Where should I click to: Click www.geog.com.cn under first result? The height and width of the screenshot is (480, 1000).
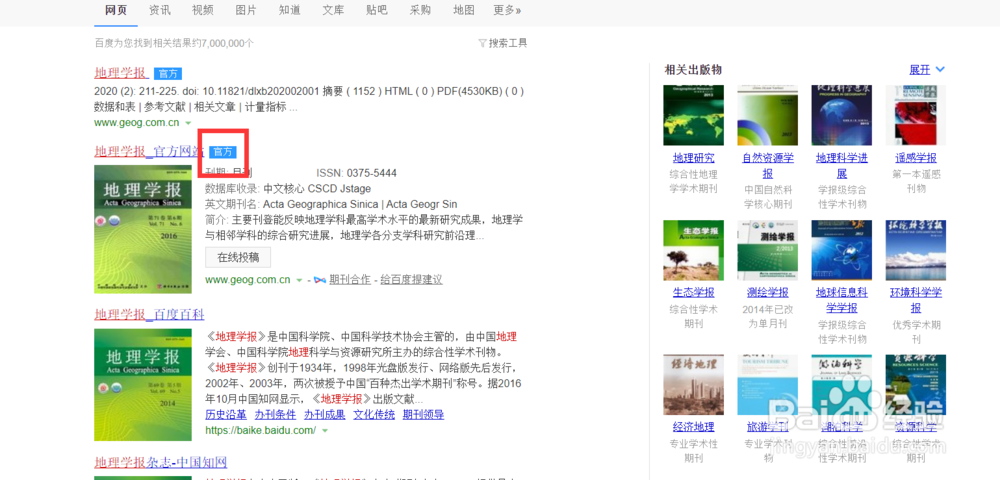[136, 122]
